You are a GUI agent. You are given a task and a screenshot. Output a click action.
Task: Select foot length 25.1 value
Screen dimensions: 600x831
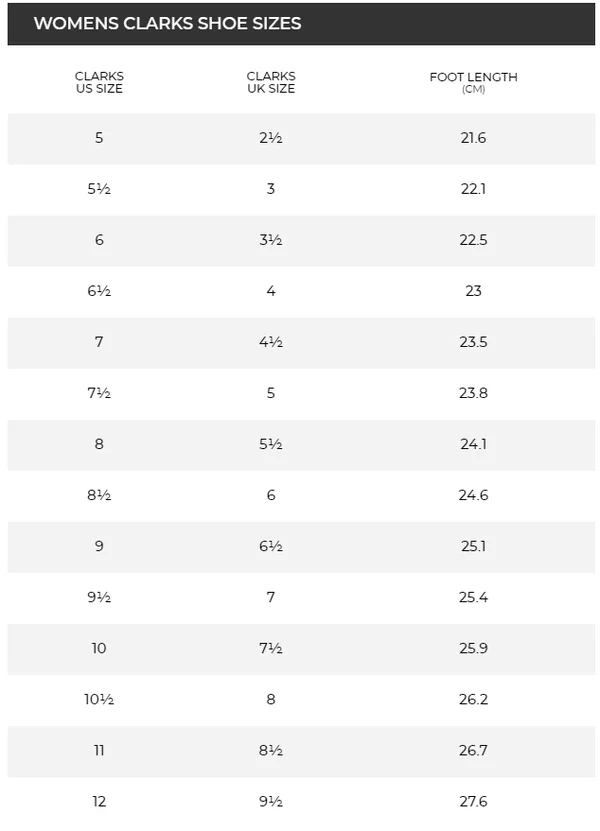pos(473,546)
